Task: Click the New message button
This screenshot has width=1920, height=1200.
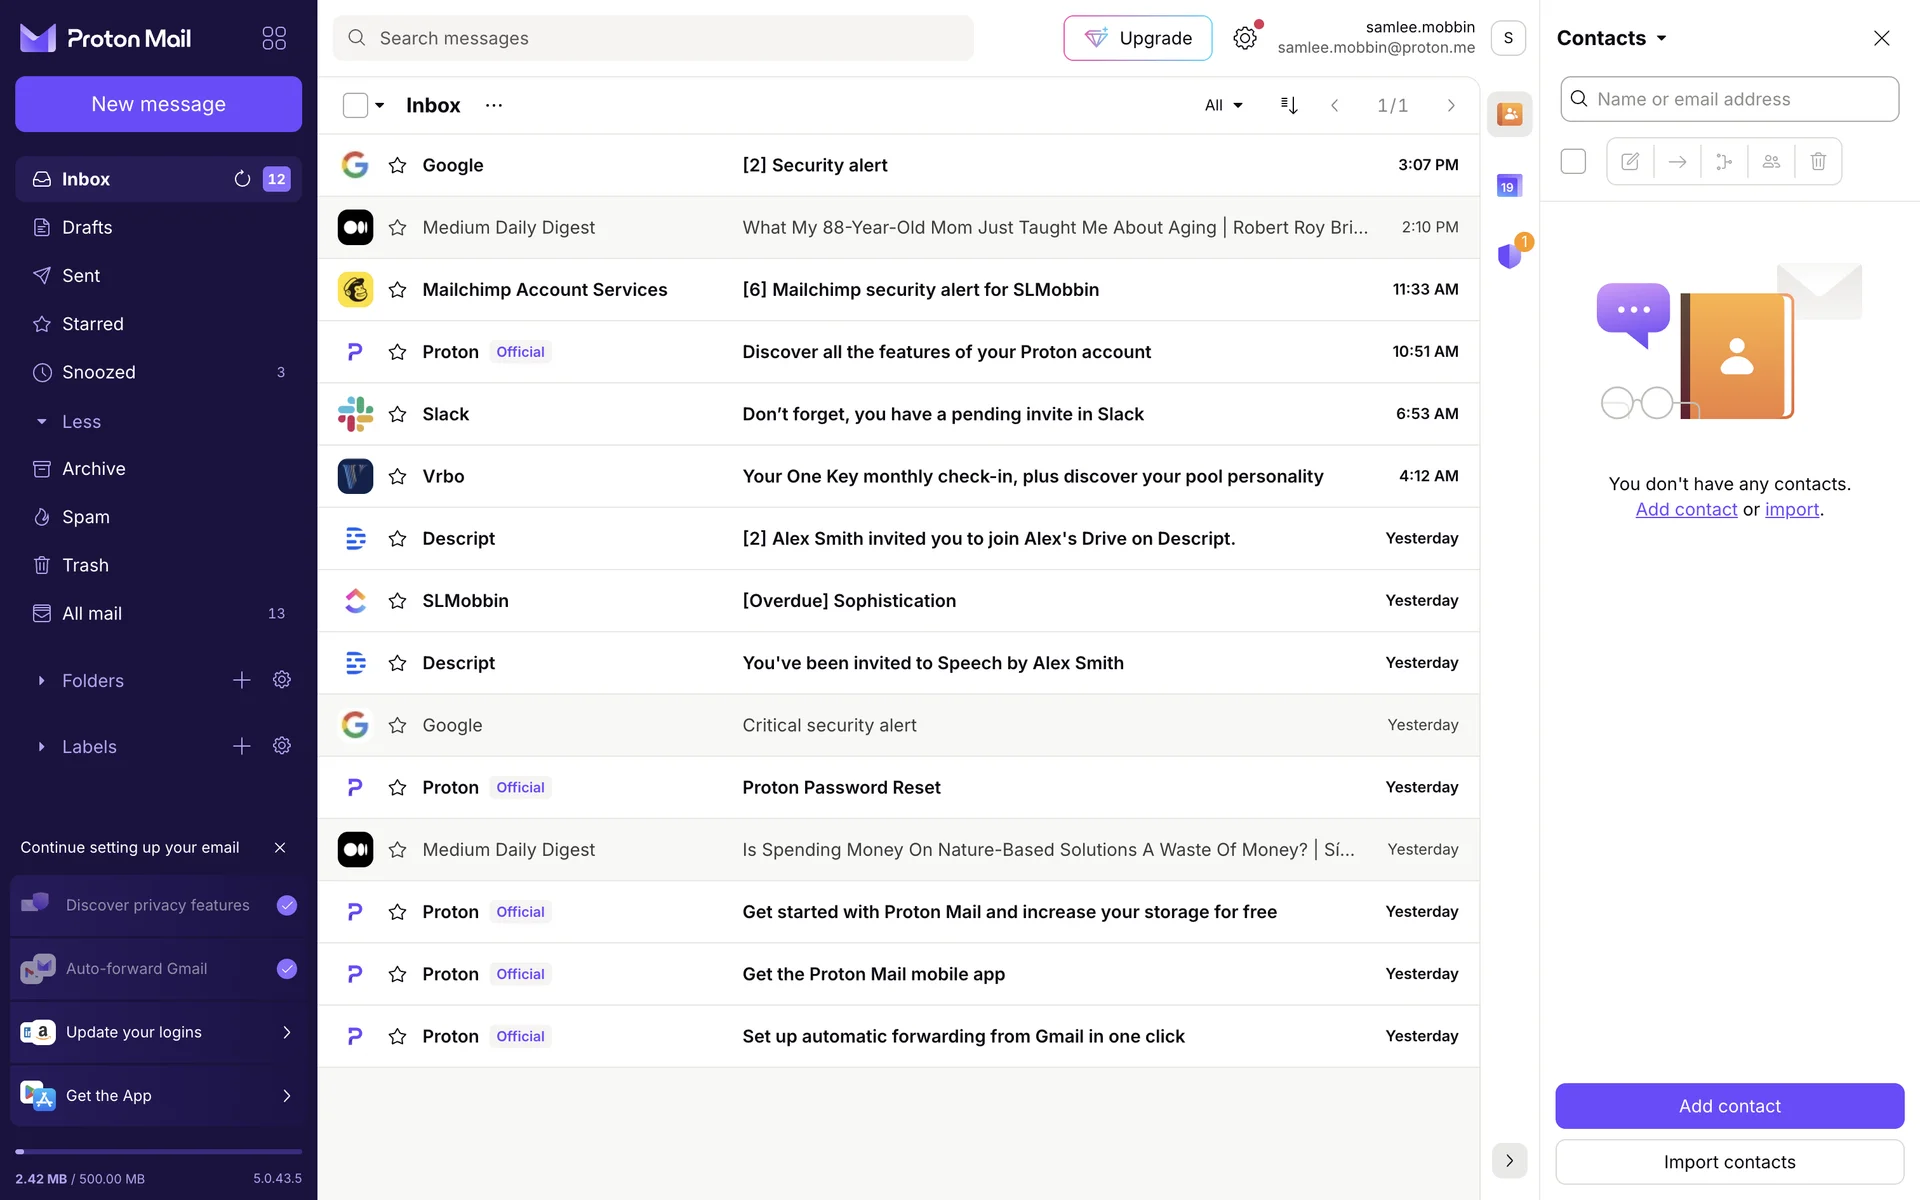Action: coord(158,104)
